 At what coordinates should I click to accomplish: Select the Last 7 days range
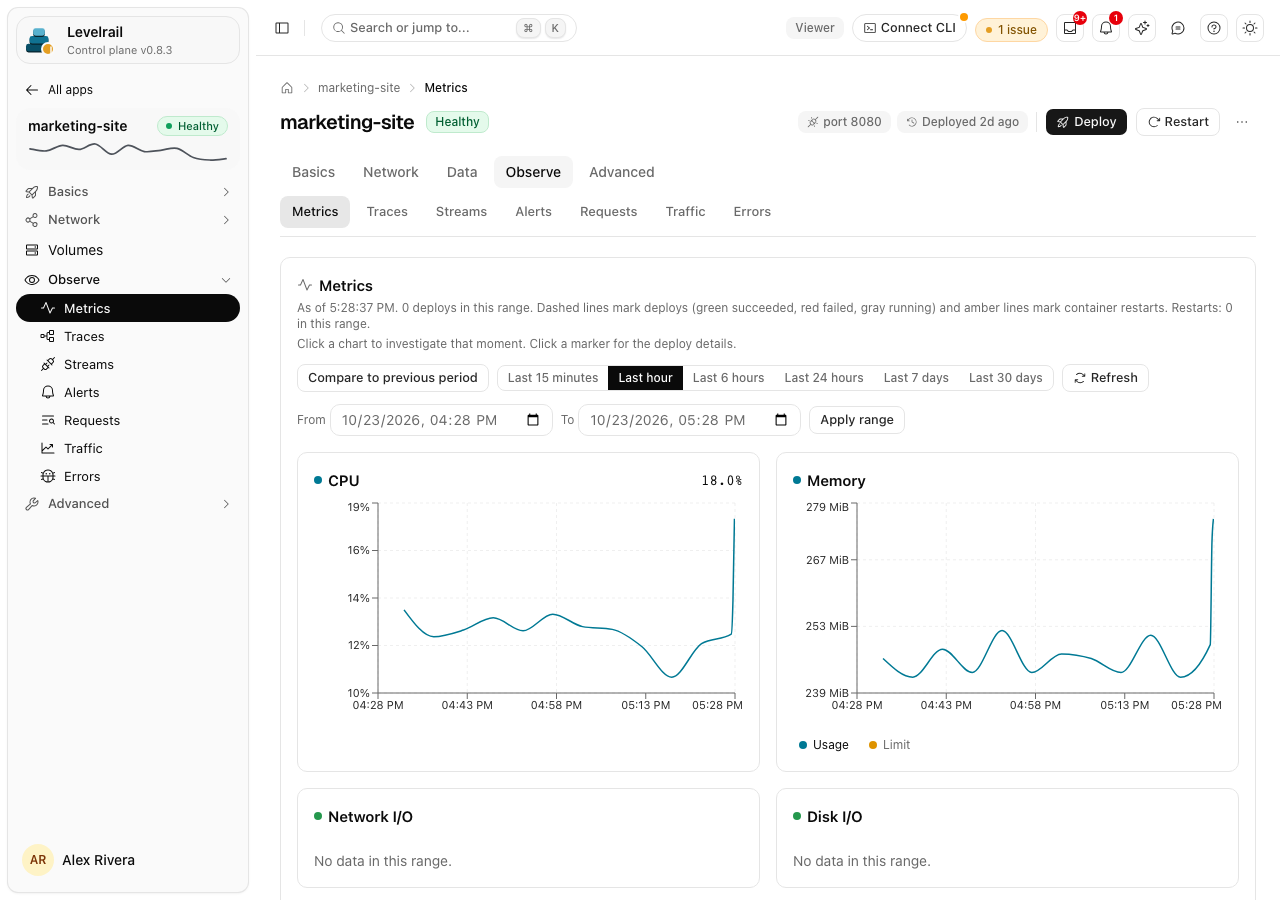916,378
